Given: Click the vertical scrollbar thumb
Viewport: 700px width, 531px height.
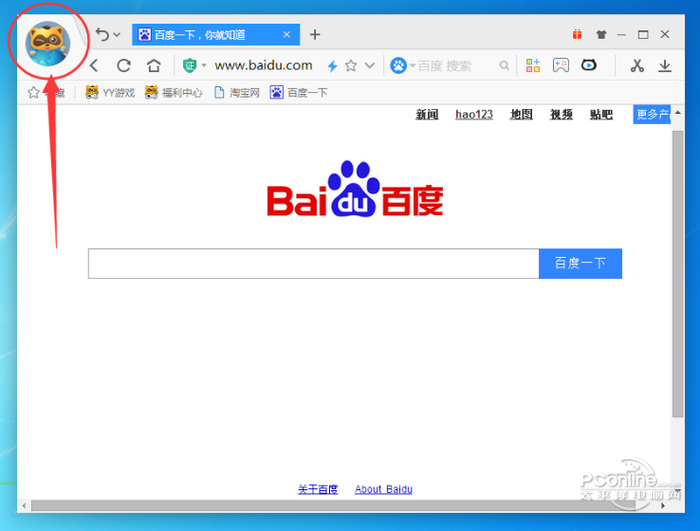Looking at the screenshot, I should tap(678, 274).
